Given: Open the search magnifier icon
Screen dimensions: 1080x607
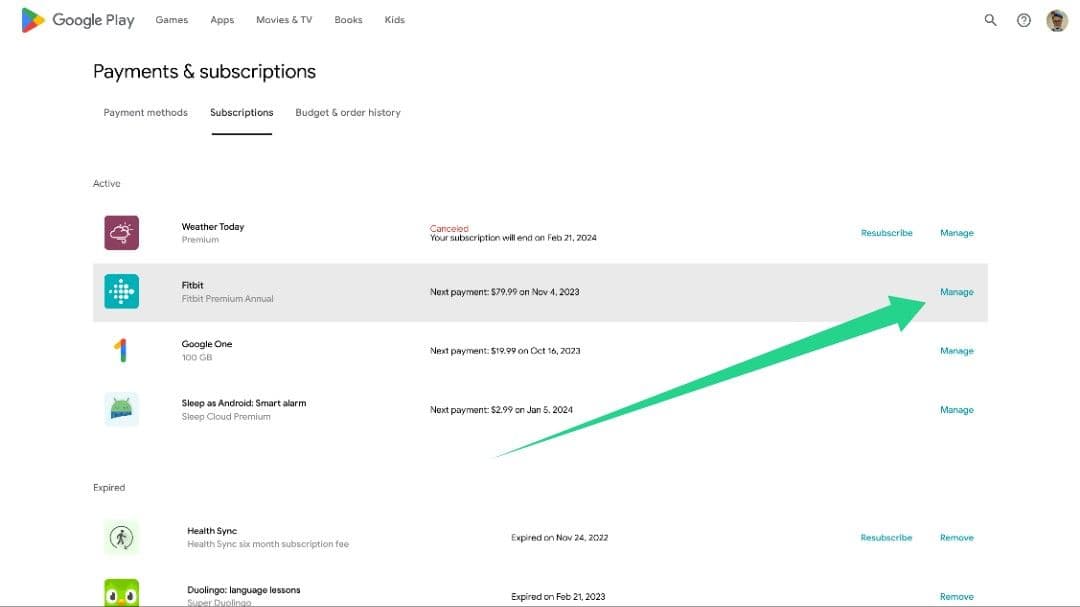Looking at the screenshot, I should point(990,20).
